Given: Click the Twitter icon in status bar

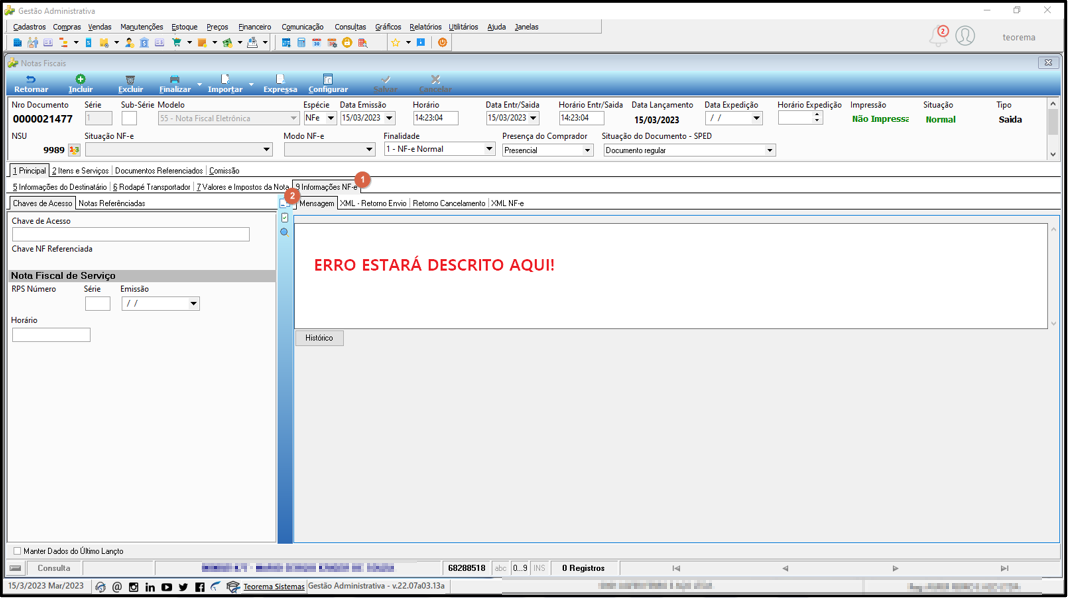Looking at the screenshot, I should point(183,586).
